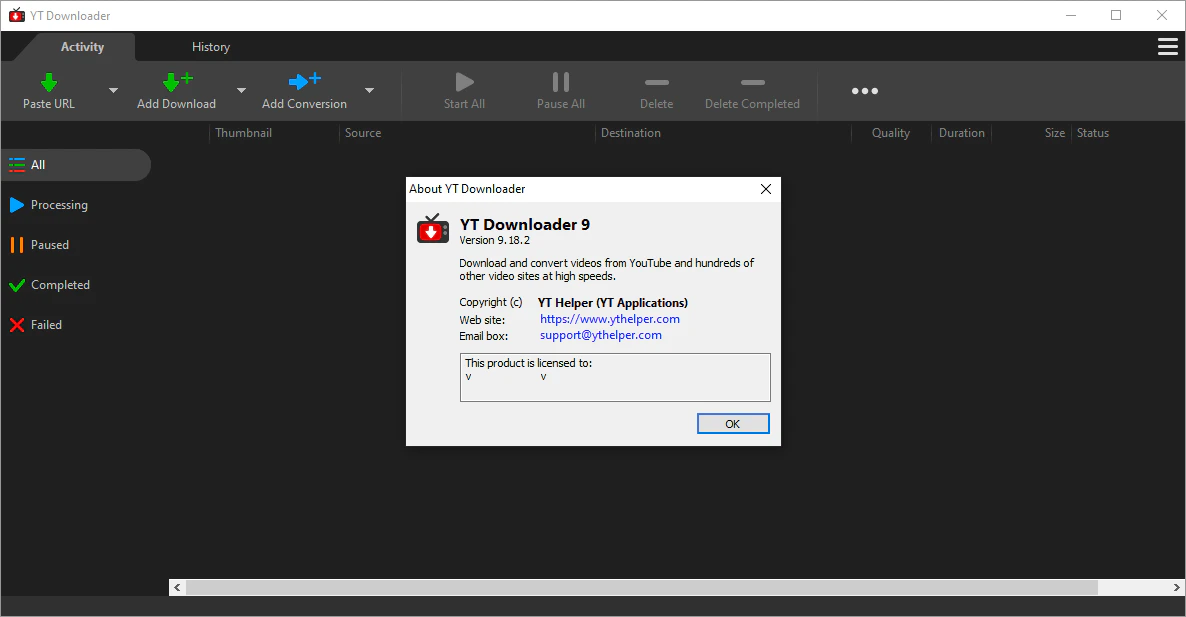Select the Activity tab
This screenshot has width=1186, height=617.
click(82, 46)
